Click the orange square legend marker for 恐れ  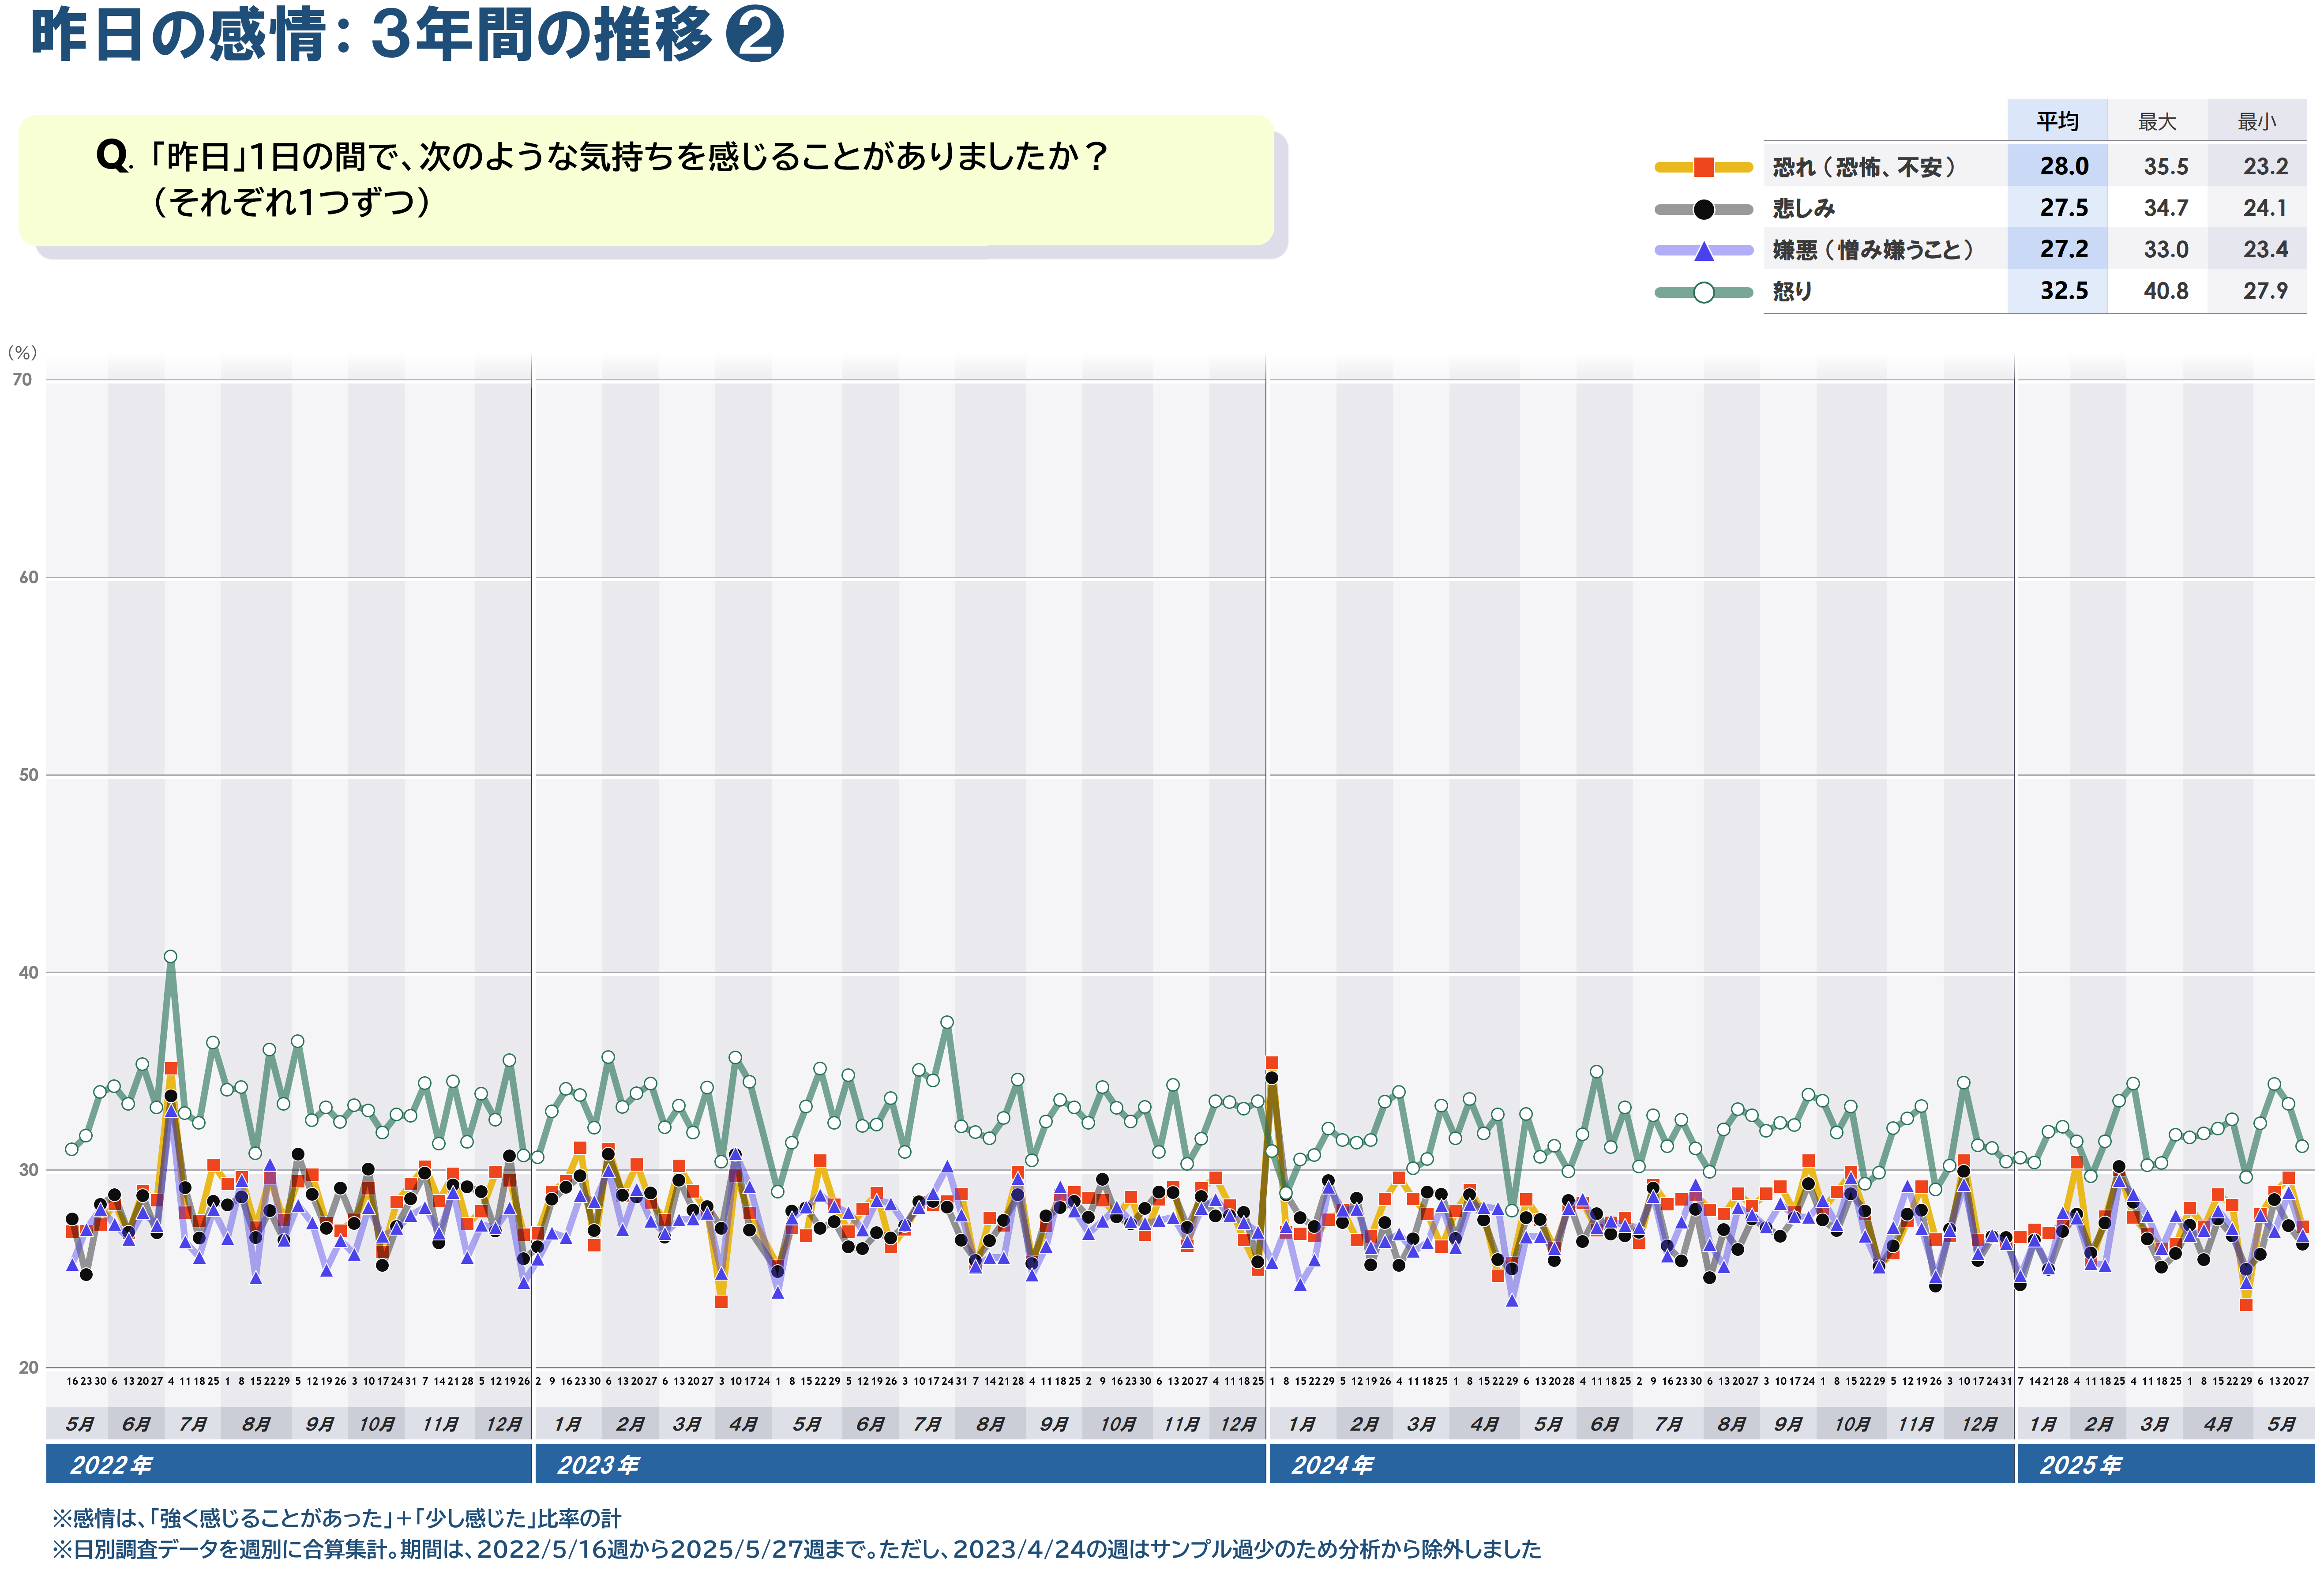1703,167
